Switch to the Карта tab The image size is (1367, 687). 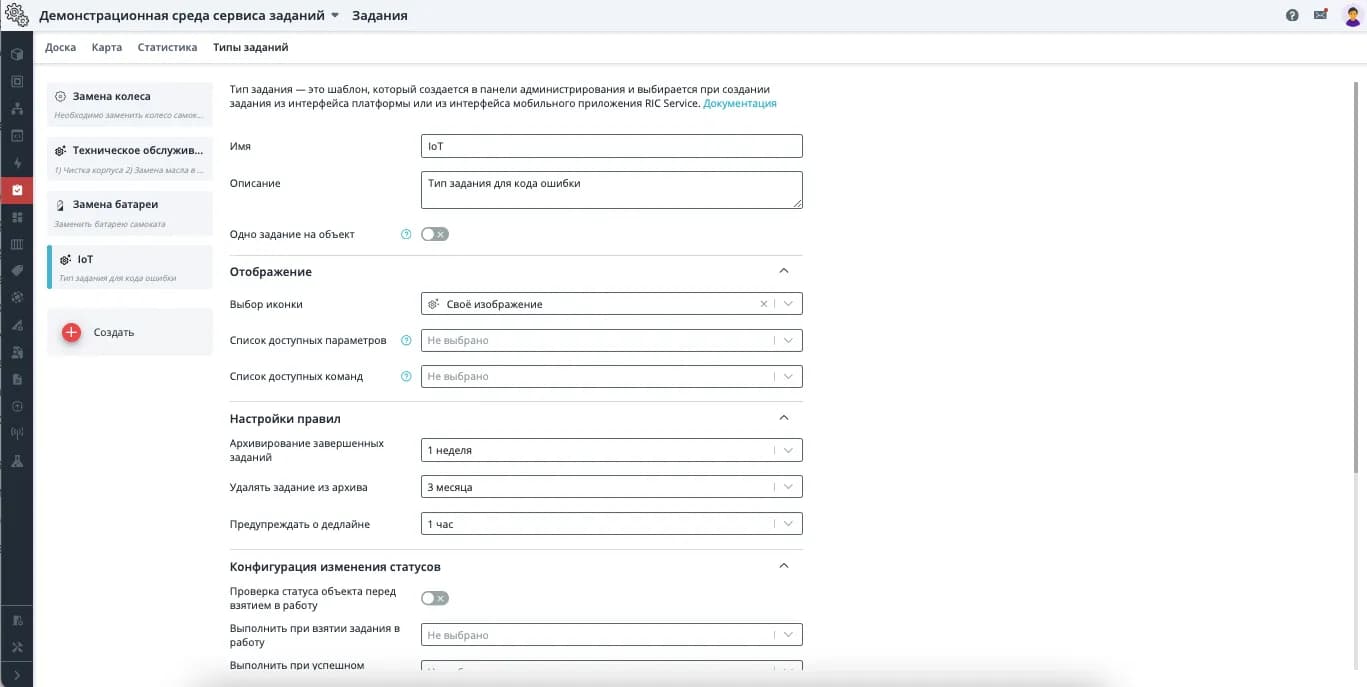107,47
